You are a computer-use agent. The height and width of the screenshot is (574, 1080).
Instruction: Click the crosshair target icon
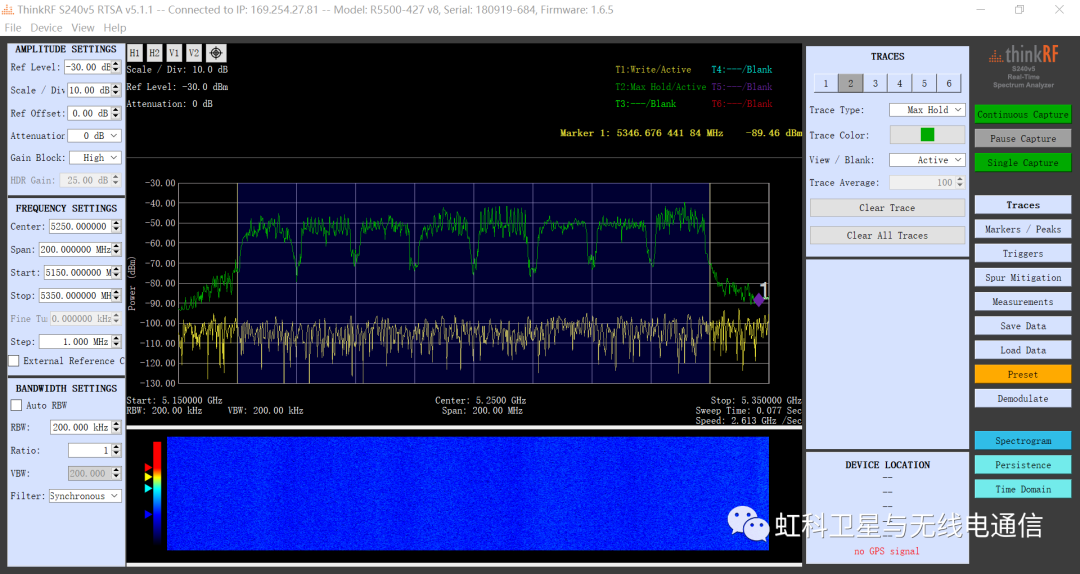click(216, 53)
